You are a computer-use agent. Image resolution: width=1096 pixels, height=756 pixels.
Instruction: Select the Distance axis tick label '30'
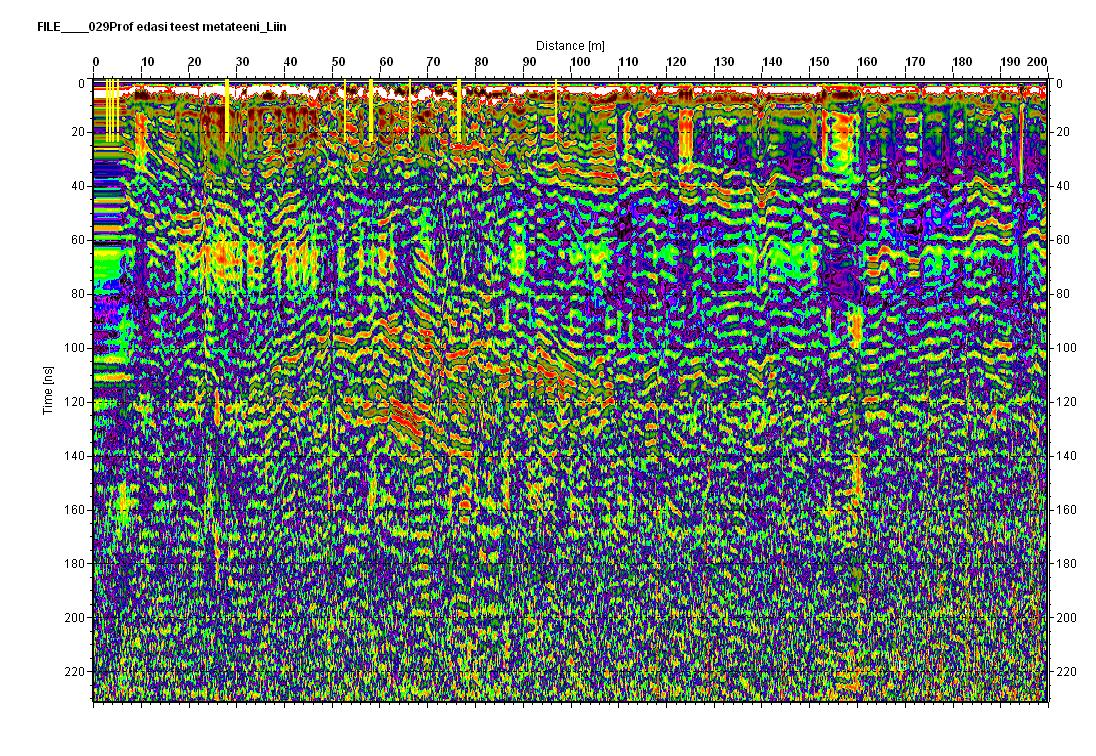click(243, 61)
